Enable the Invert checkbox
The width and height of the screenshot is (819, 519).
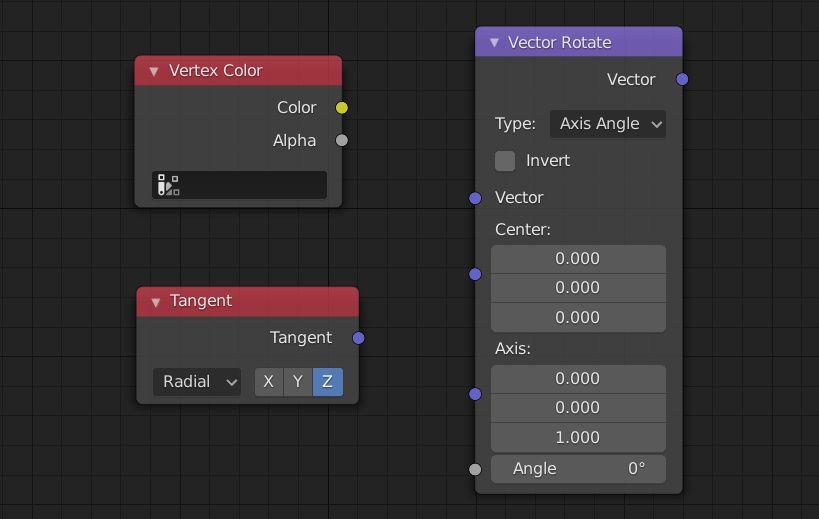click(506, 161)
